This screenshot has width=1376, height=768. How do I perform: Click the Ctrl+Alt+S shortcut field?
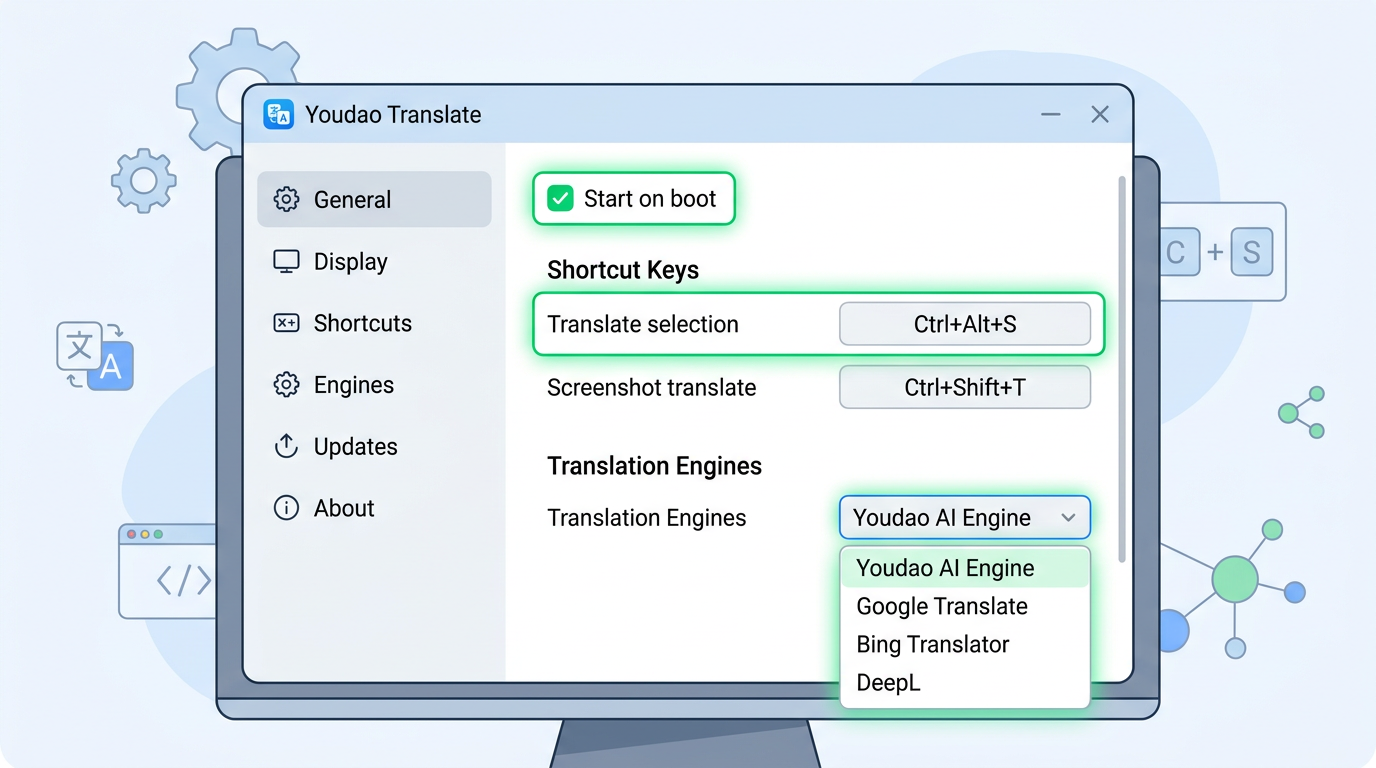[965, 324]
